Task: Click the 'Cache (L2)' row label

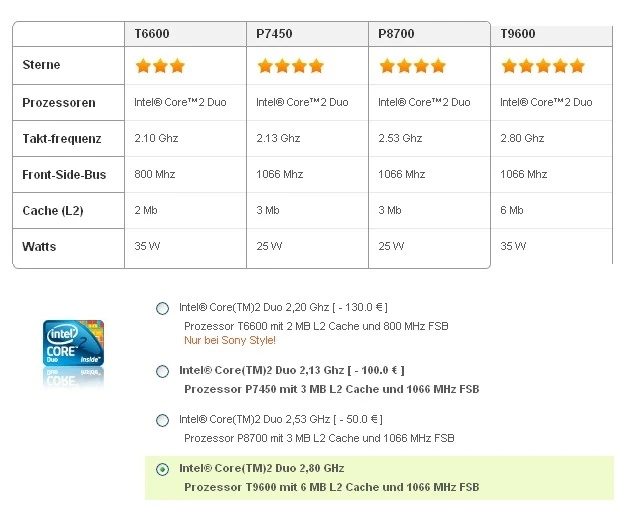Action: (x=52, y=210)
